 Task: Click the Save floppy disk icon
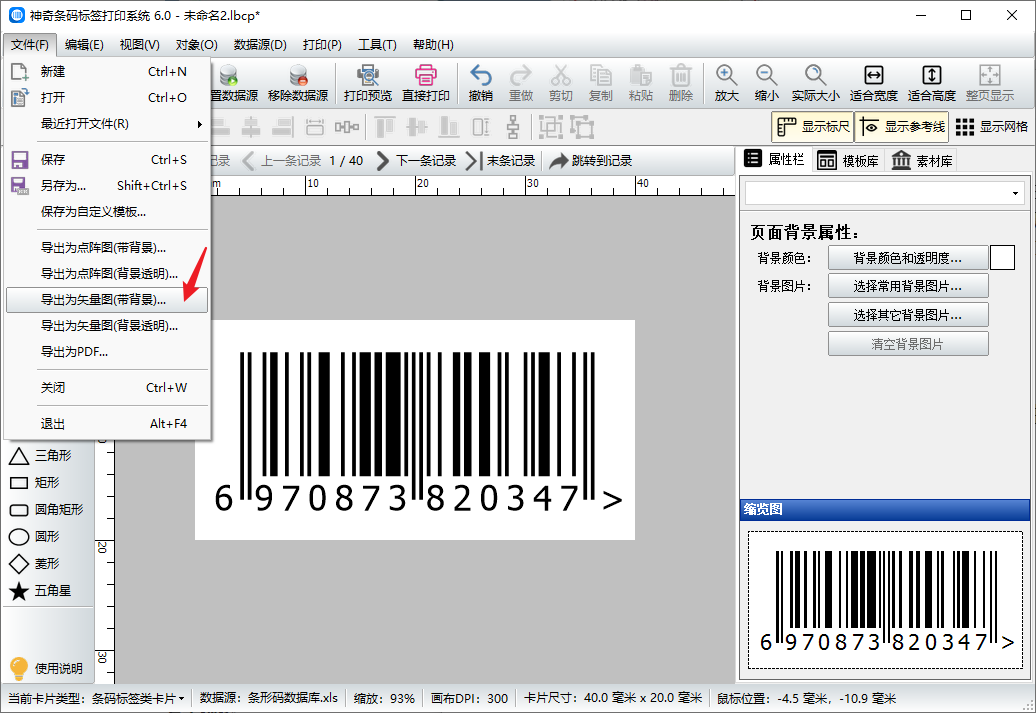(19, 159)
